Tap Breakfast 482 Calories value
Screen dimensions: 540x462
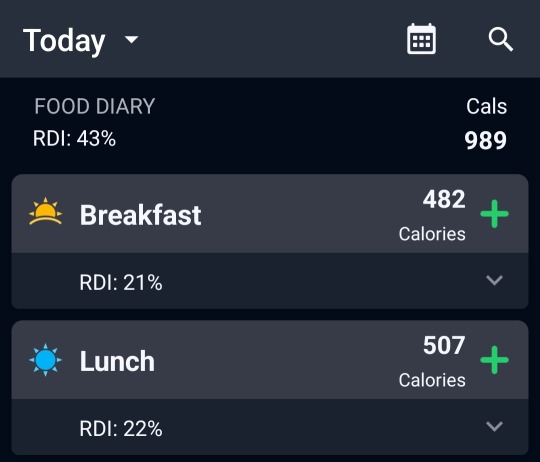coord(432,215)
